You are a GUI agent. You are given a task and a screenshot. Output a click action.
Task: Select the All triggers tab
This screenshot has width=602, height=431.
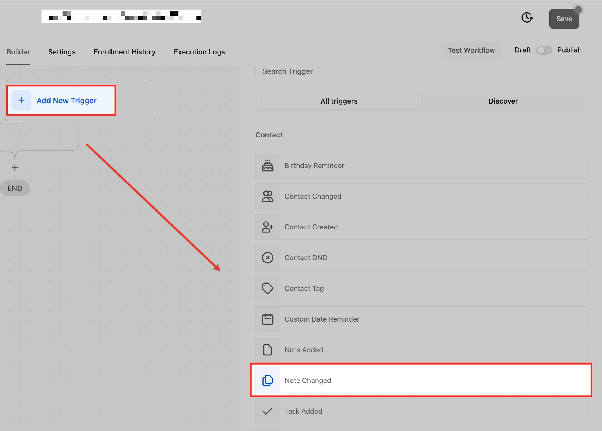tap(339, 101)
